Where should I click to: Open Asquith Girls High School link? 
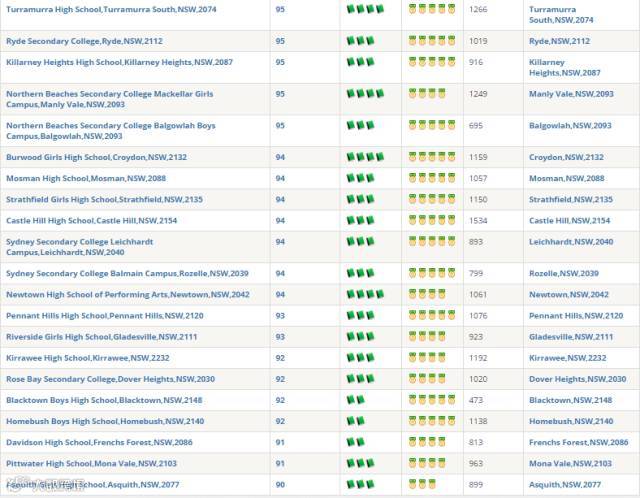click(x=93, y=485)
